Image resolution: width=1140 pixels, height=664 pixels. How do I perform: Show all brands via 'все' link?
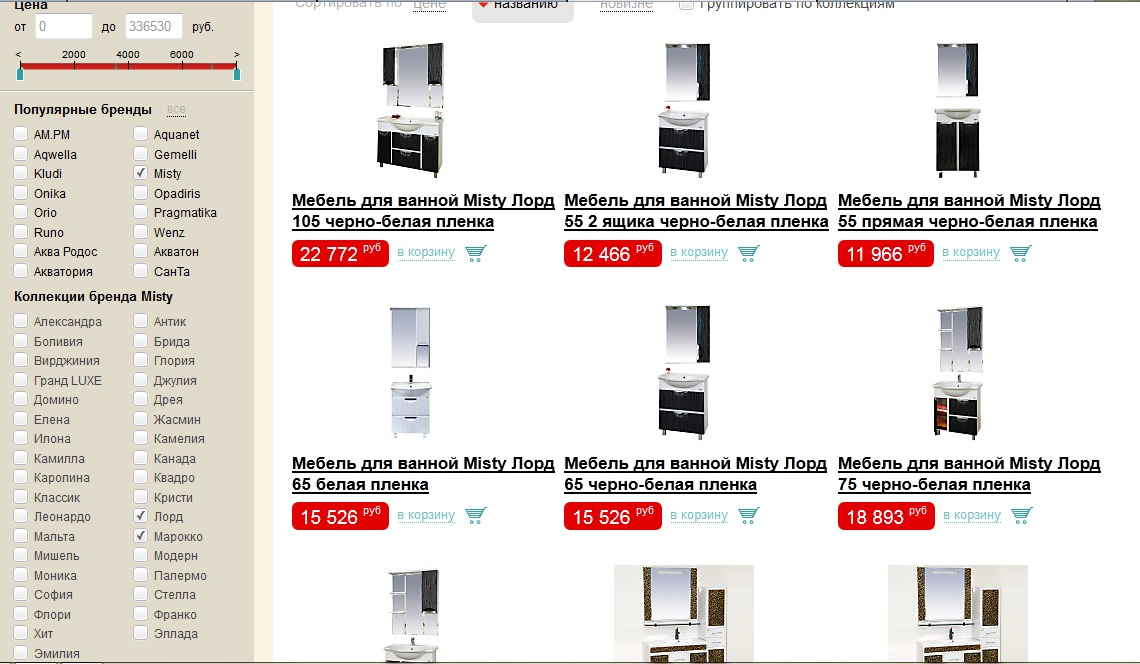click(x=176, y=110)
